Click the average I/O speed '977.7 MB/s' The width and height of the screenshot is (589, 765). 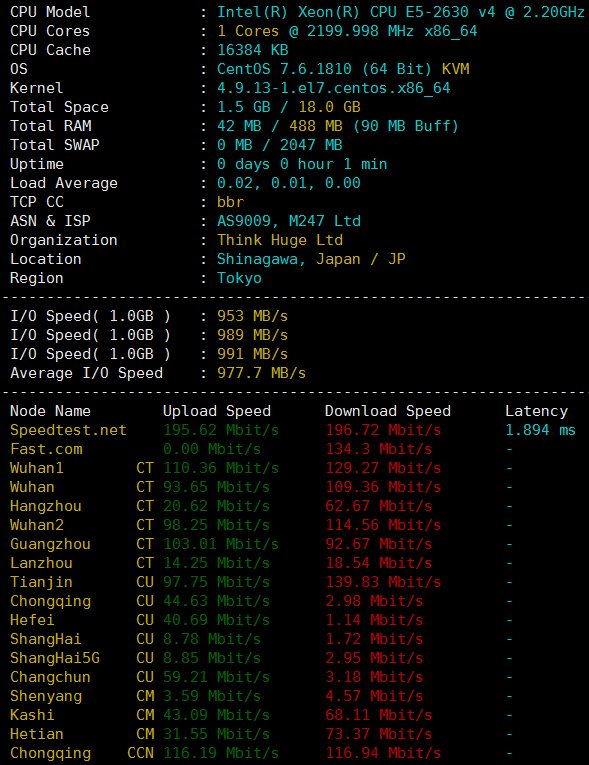coord(262,374)
